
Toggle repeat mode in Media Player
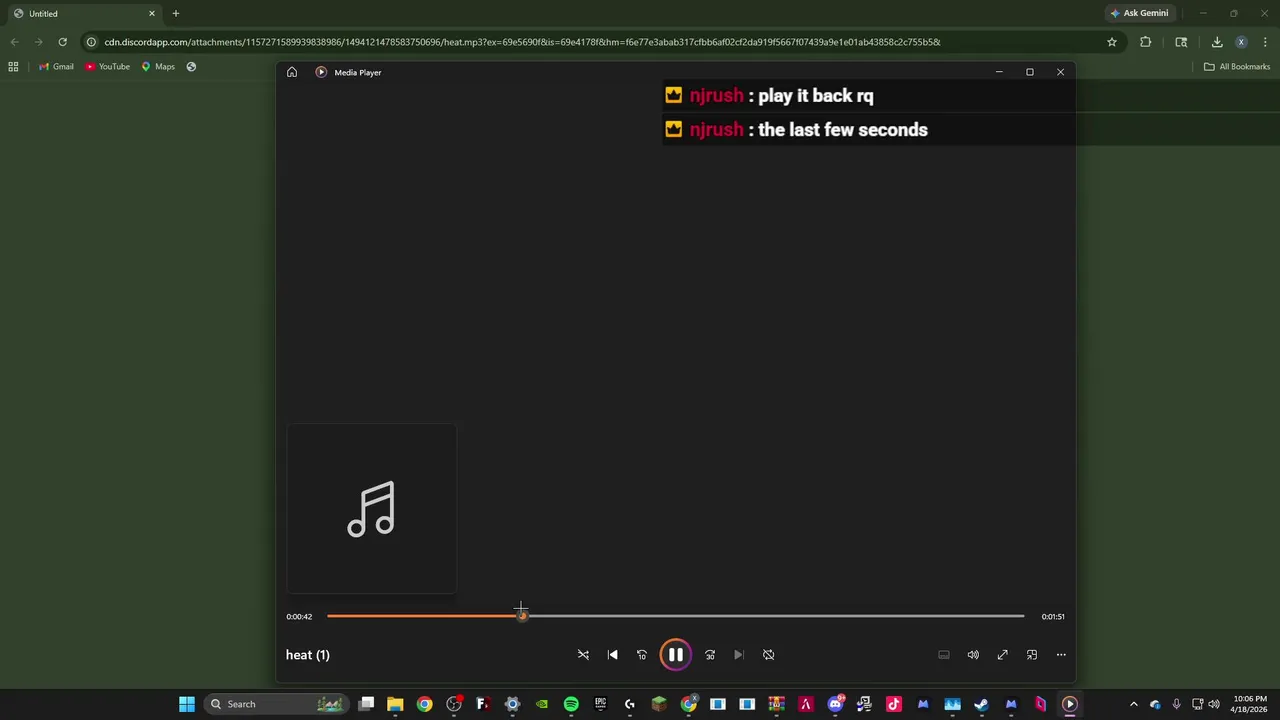click(x=769, y=655)
